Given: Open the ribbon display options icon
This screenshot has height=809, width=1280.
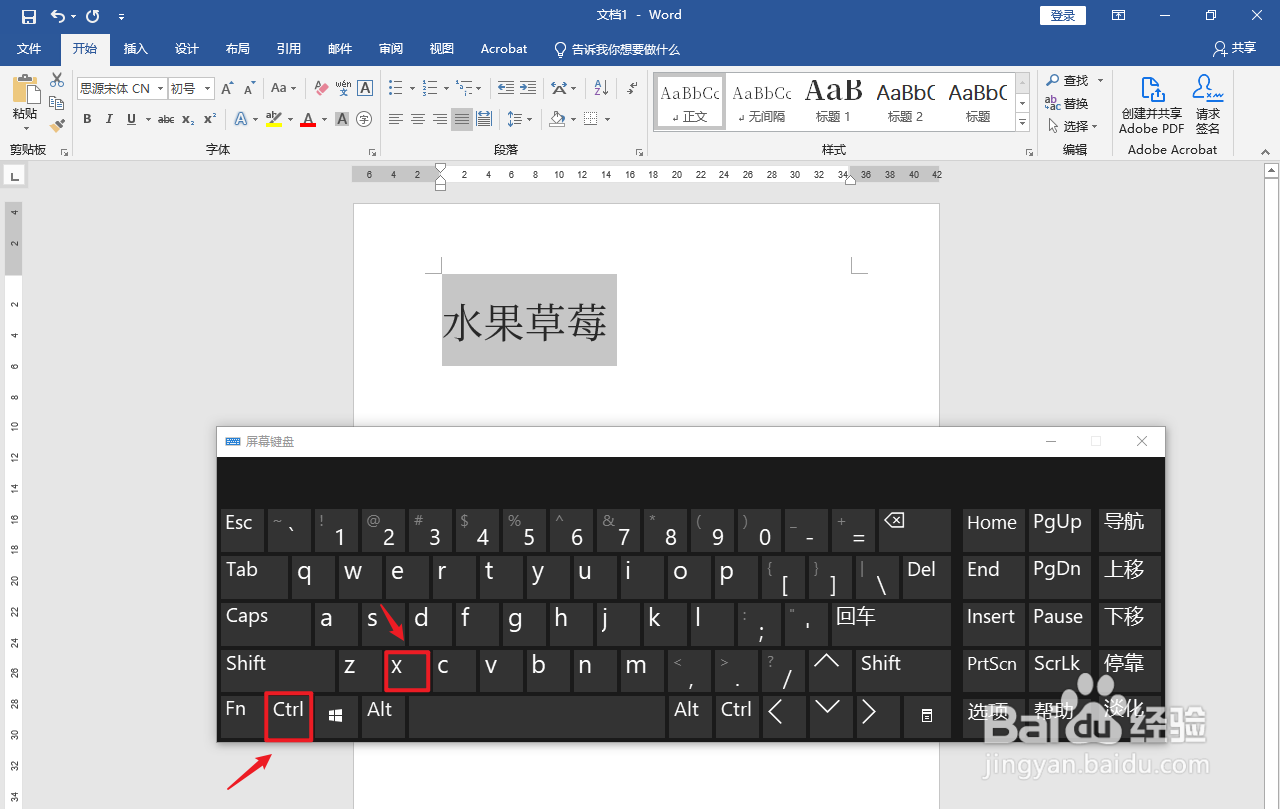Looking at the screenshot, I should (1118, 16).
